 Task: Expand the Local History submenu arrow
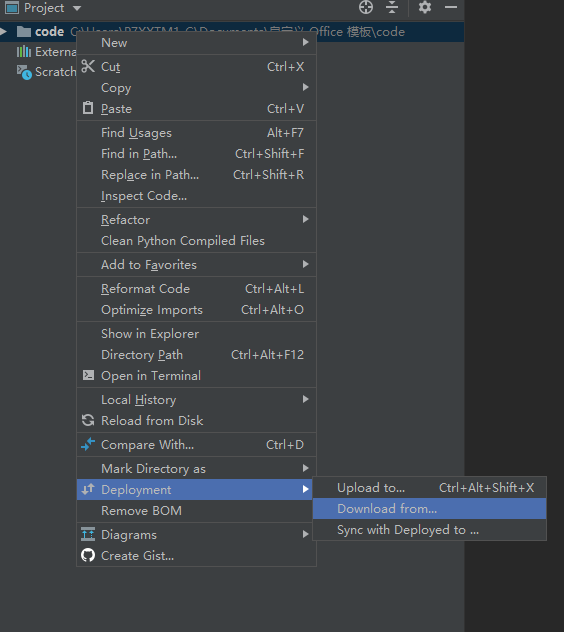[x=306, y=399]
